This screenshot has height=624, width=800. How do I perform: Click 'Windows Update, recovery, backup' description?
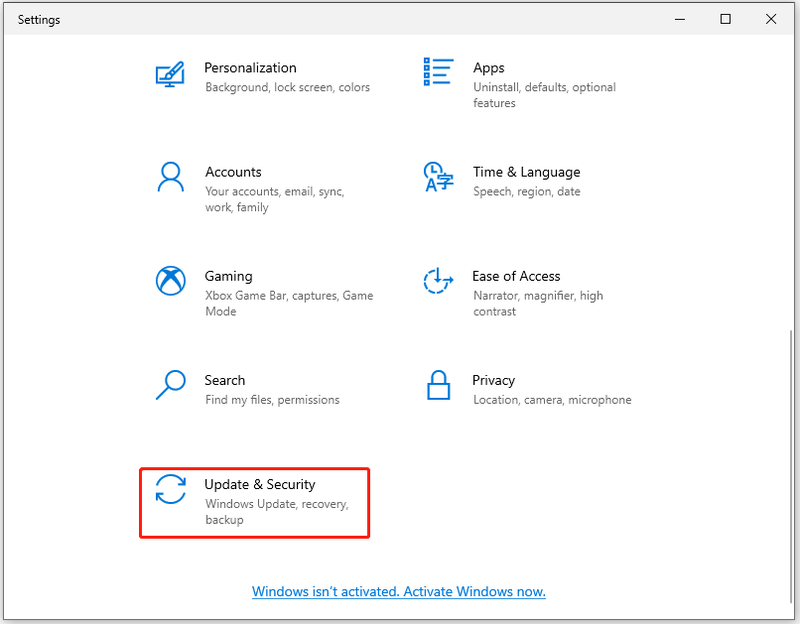277,511
